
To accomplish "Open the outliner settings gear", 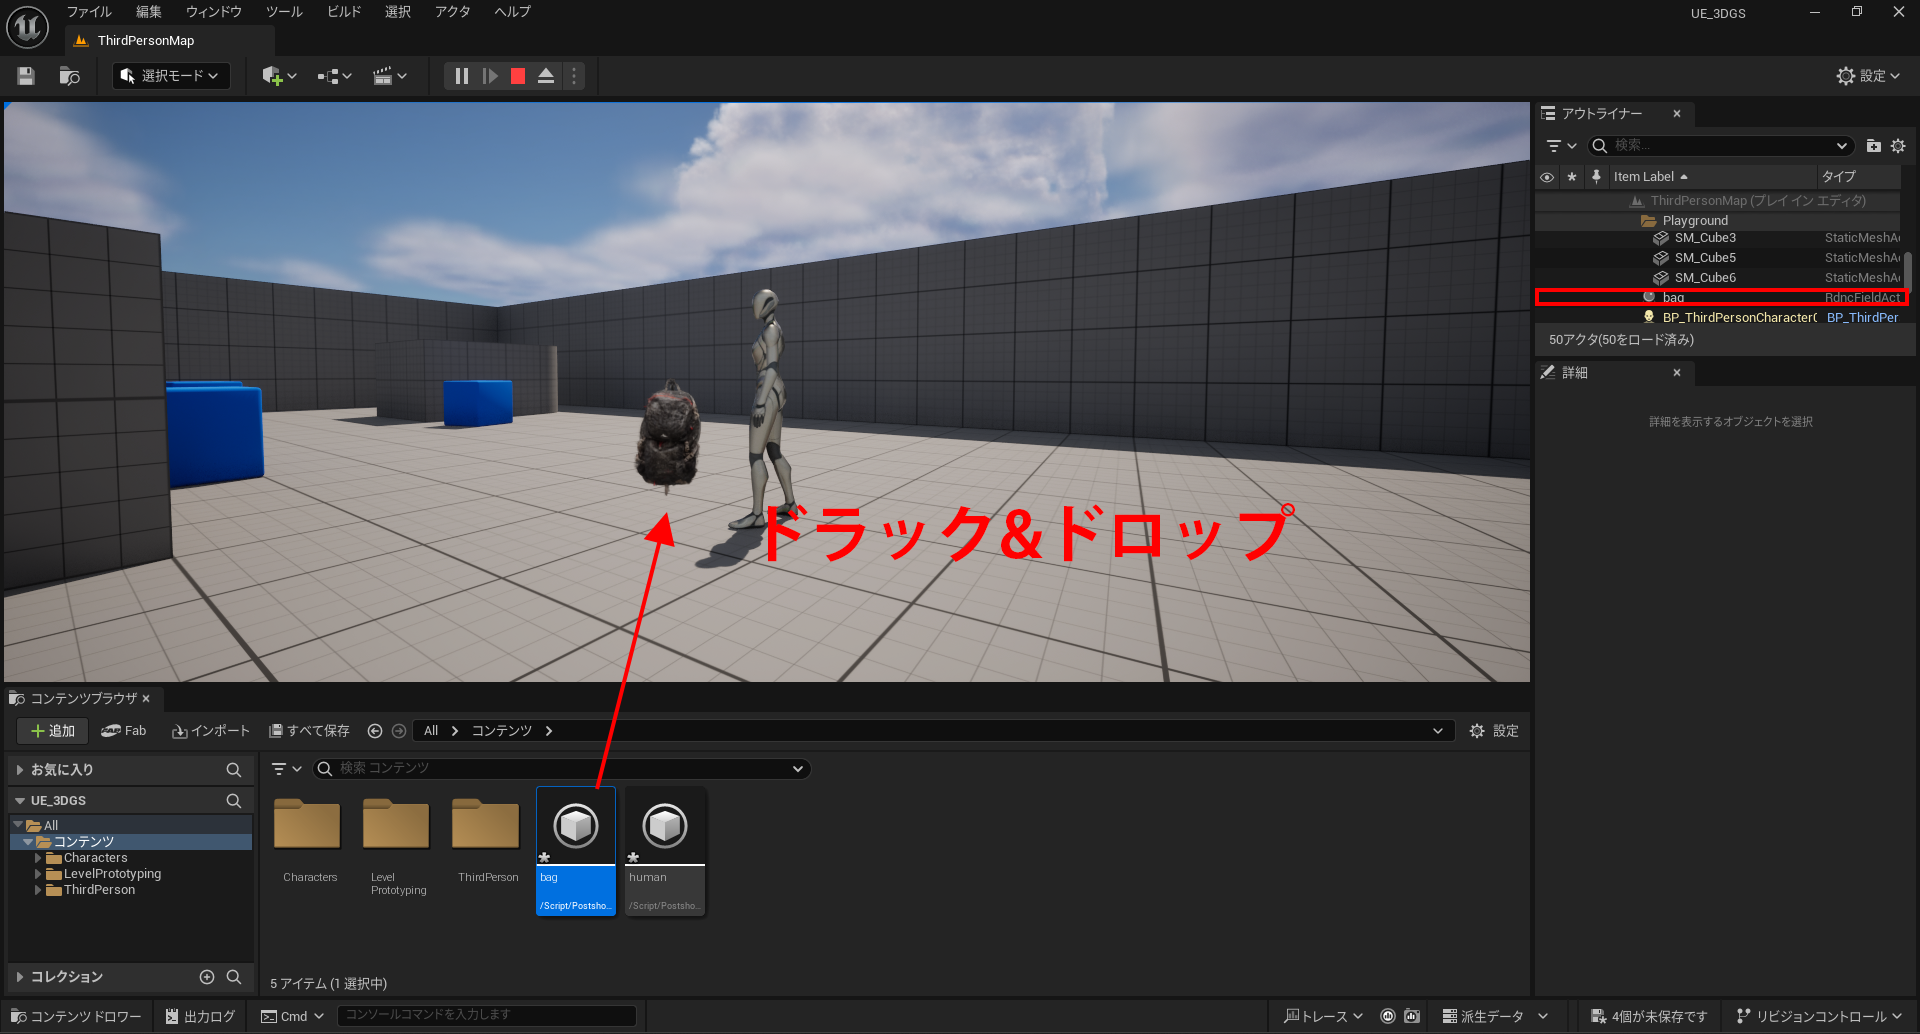I will click(x=1898, y=145).
